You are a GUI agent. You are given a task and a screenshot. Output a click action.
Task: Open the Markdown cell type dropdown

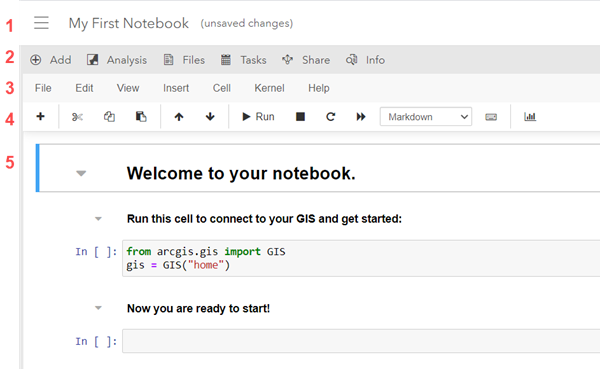[x=426, y=117]
